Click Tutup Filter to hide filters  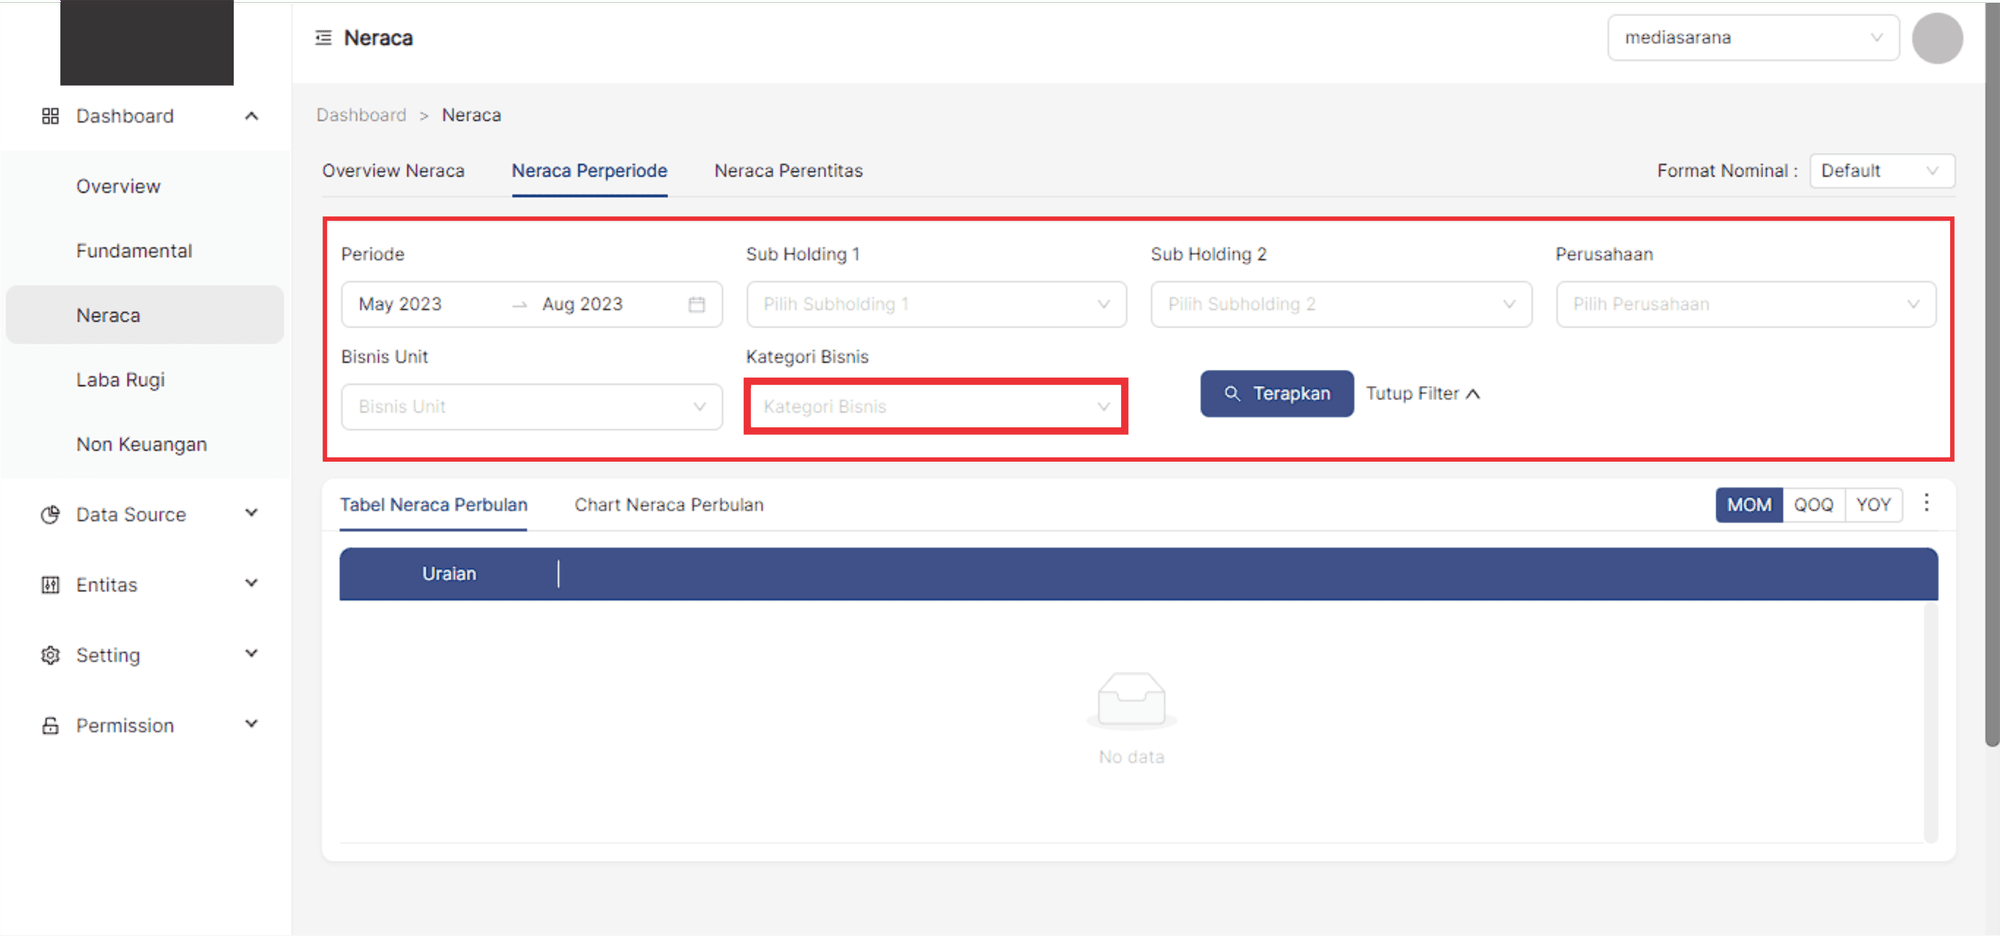pos(1422,394)
